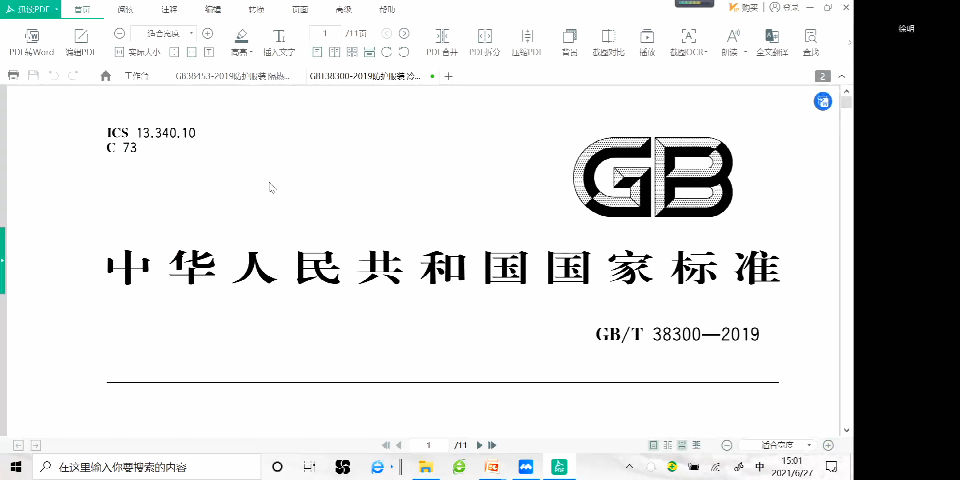
Task: Open the 迅读PDF application menu dropdown
Action: (x=57, y=9)
